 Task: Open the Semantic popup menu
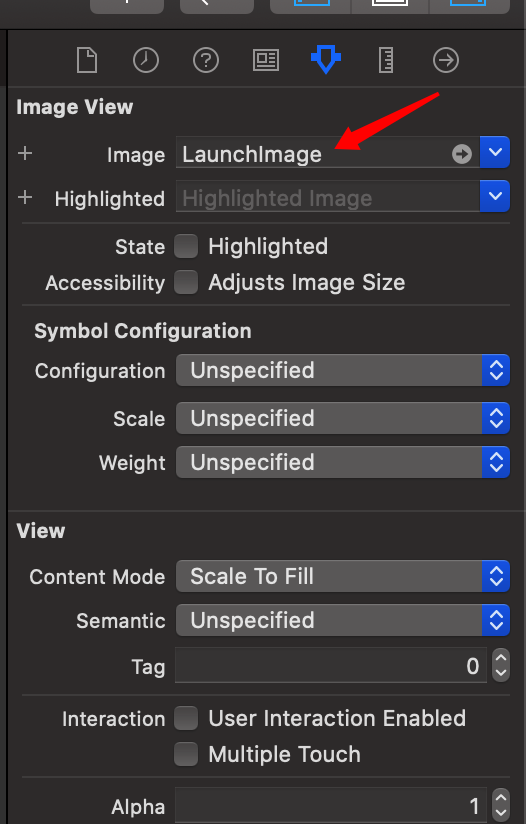coord(343,620)
